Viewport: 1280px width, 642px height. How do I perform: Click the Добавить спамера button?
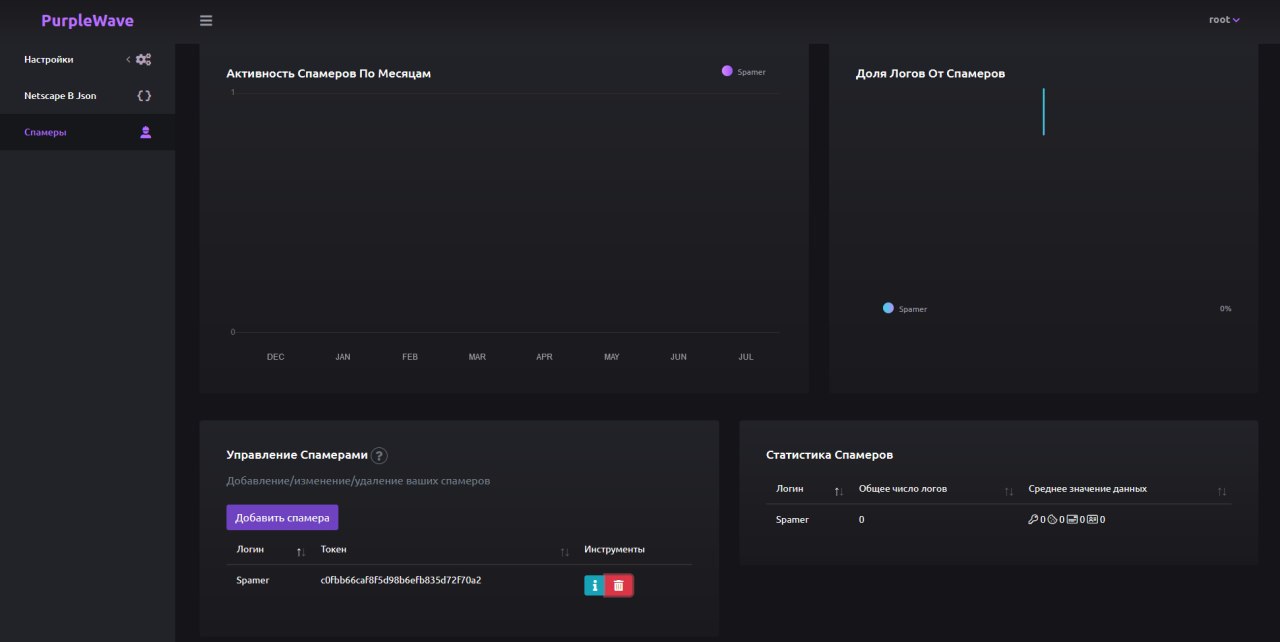282,517
